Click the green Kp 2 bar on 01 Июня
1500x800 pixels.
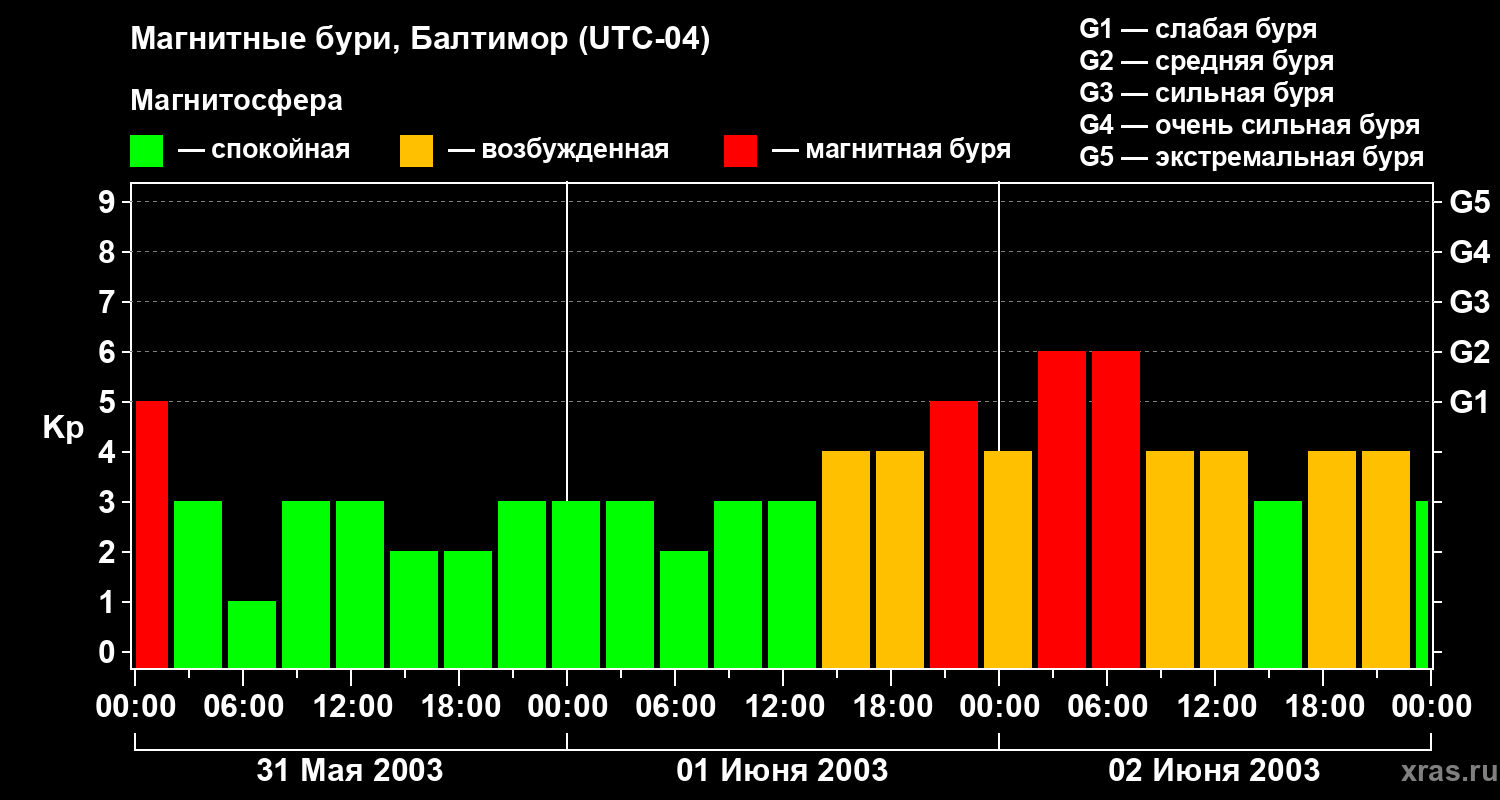[x=684, y=609]
